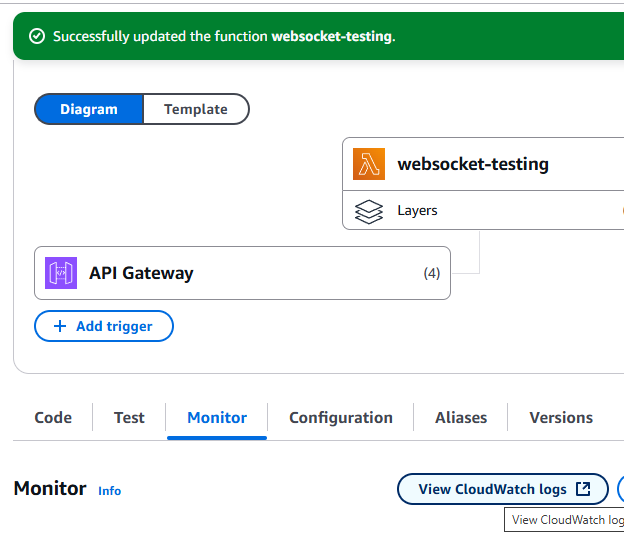Click View CloudWatch logs button
The image size is (624, 546).
503,489
